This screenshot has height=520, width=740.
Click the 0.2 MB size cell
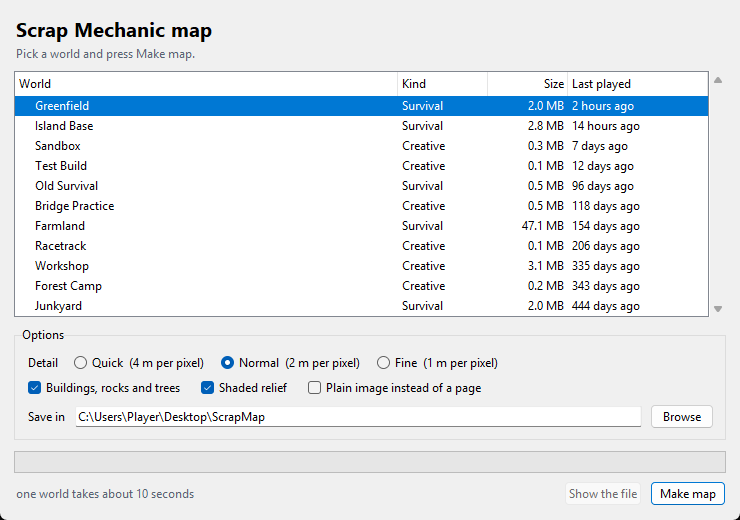pyautogui.click(x=546, y=286)
